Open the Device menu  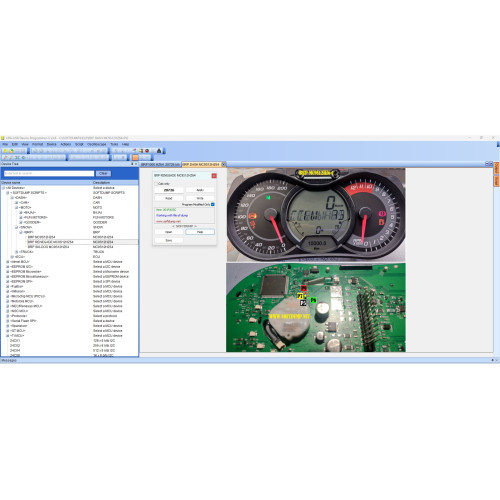[x=51, y=144]
